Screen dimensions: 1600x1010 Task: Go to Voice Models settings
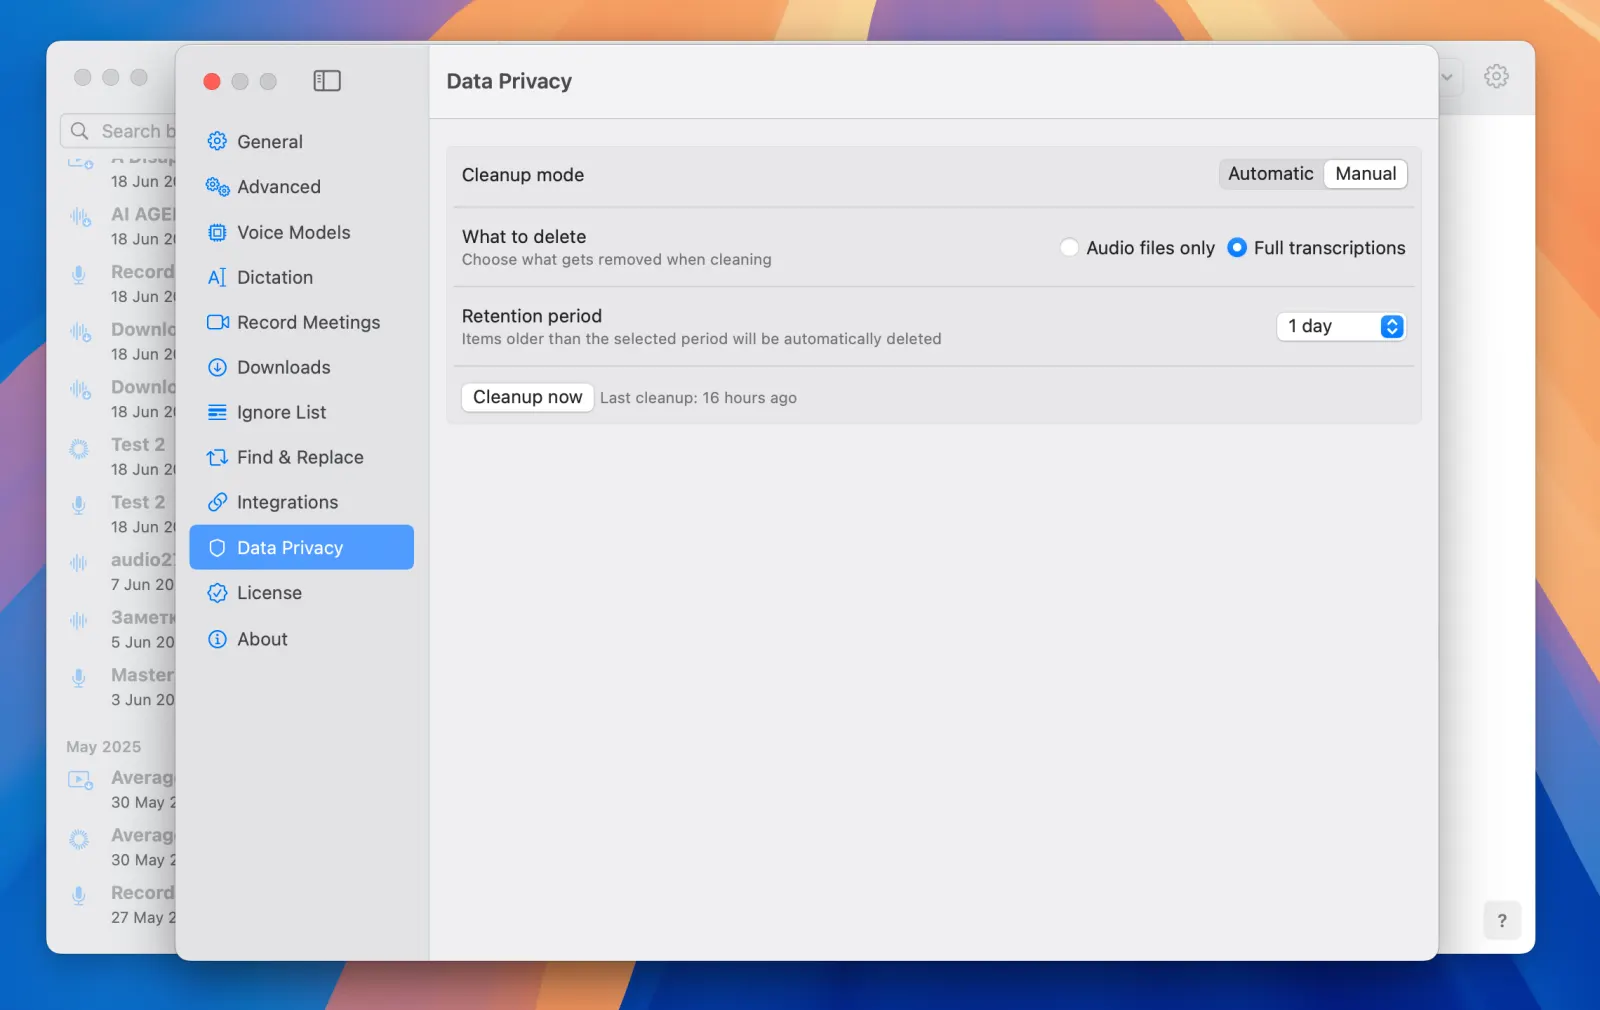click(x=301, y=233)
